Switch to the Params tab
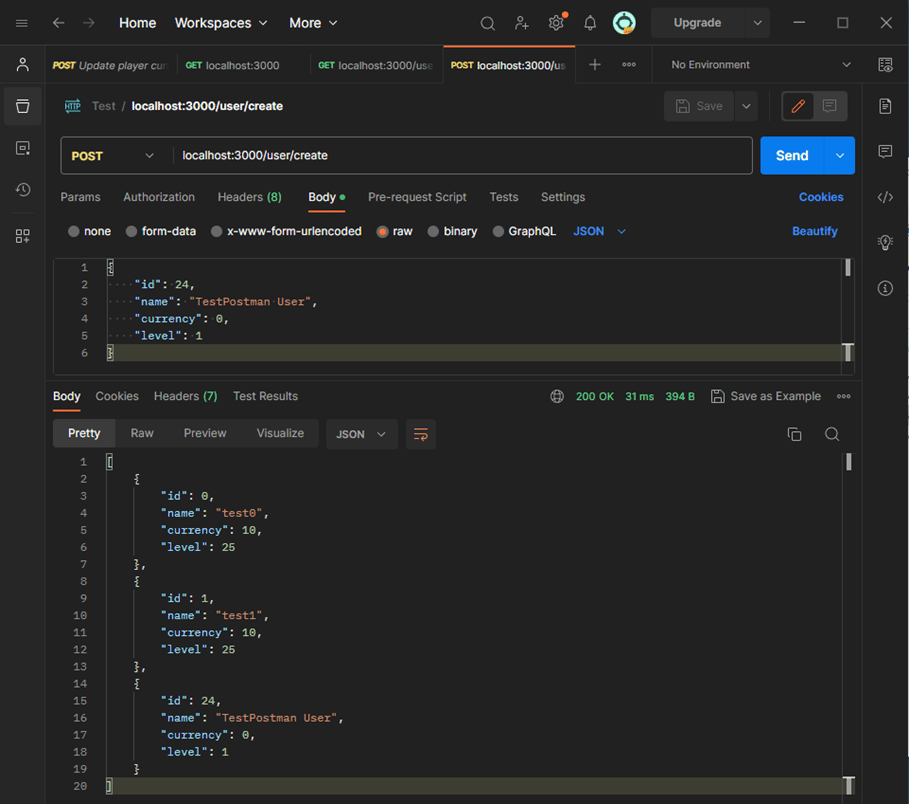The height and width of the screenshot is (804, 909). point(81,197)
